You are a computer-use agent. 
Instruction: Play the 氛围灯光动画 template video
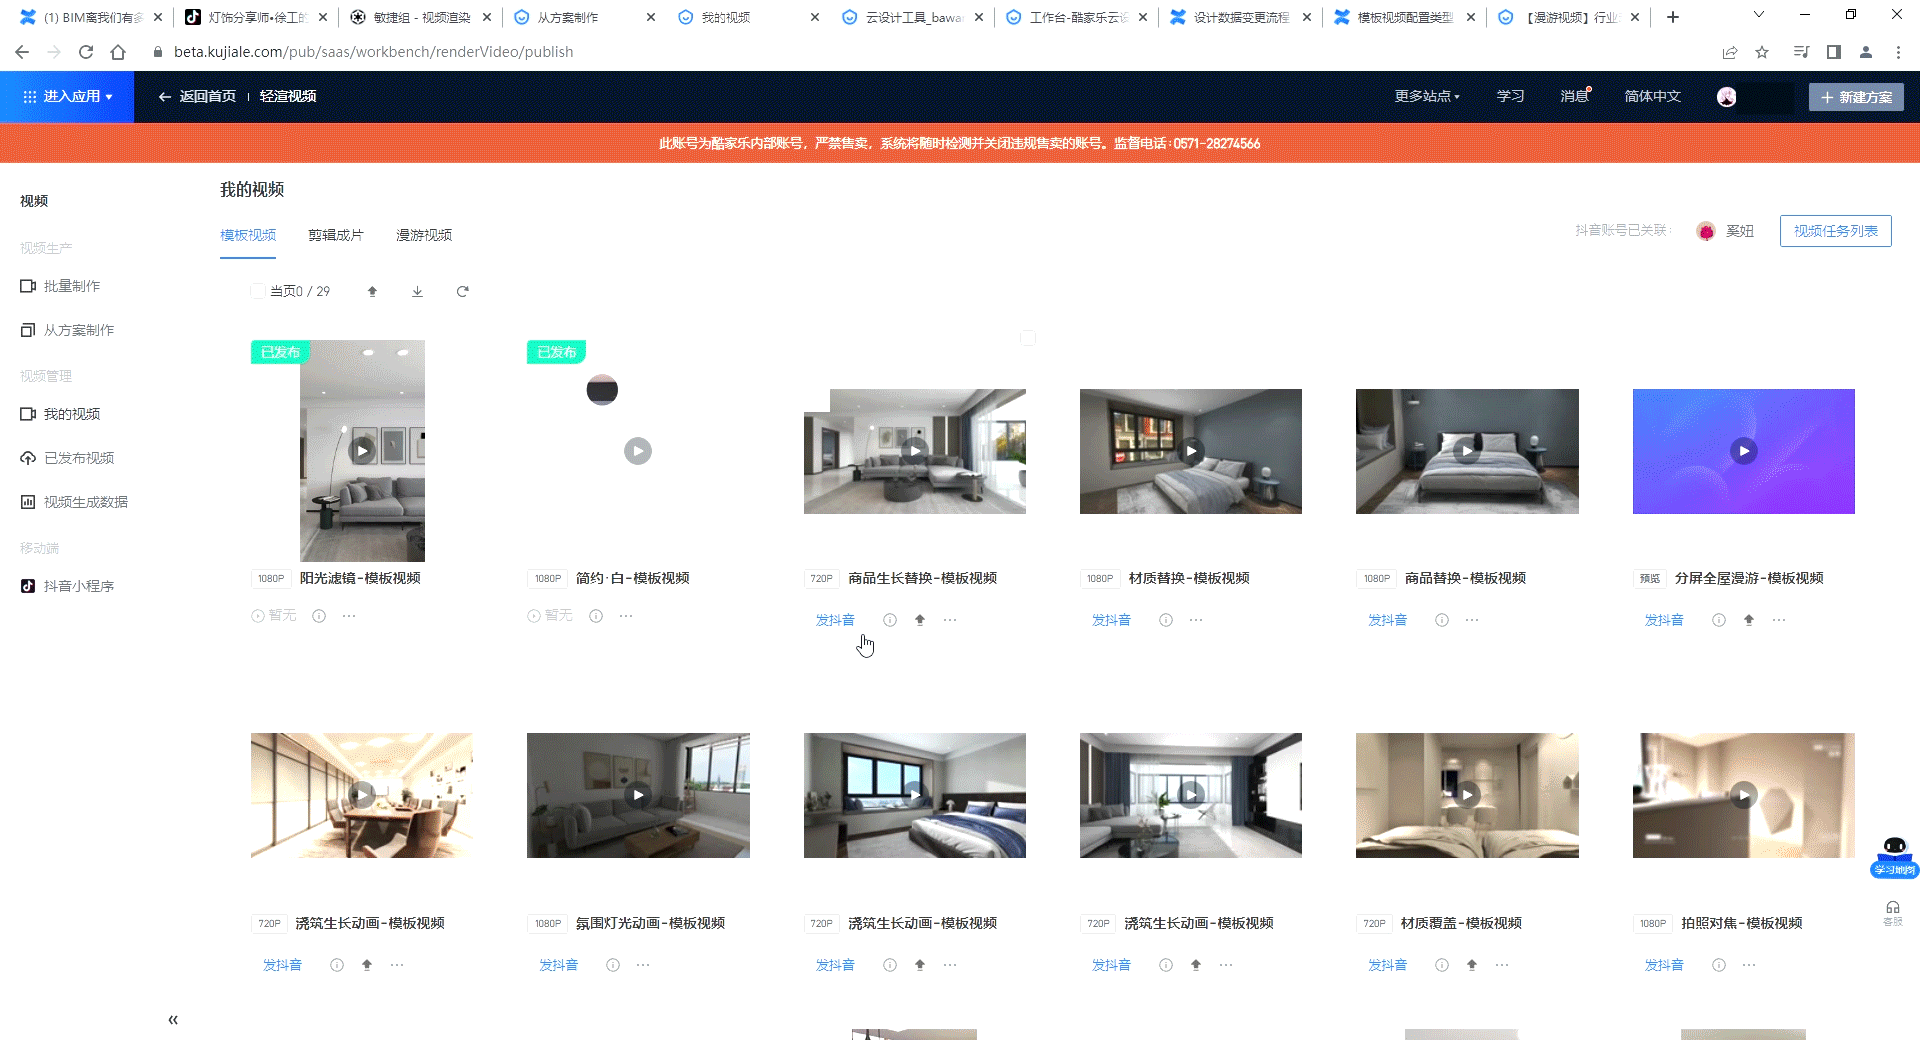click(x=638, y=795)
